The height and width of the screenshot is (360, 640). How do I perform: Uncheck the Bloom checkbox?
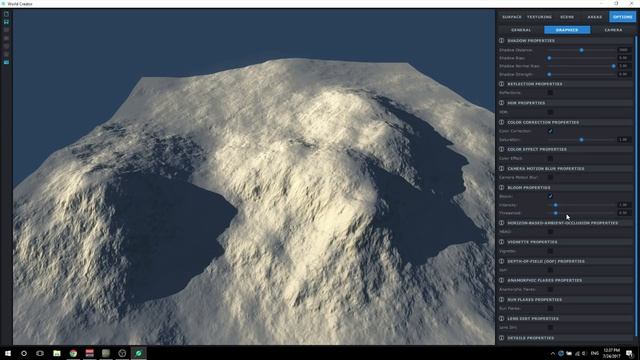click(550, 196)
